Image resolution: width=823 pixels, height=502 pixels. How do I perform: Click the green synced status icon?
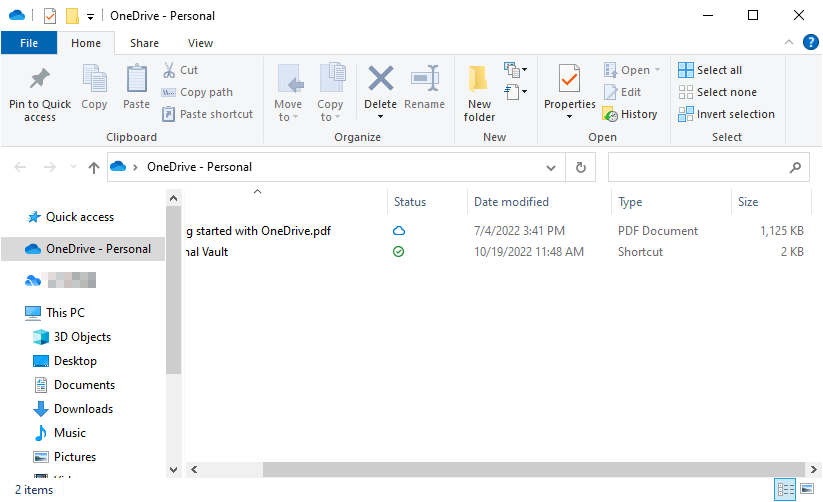click(x=398, y=252)
